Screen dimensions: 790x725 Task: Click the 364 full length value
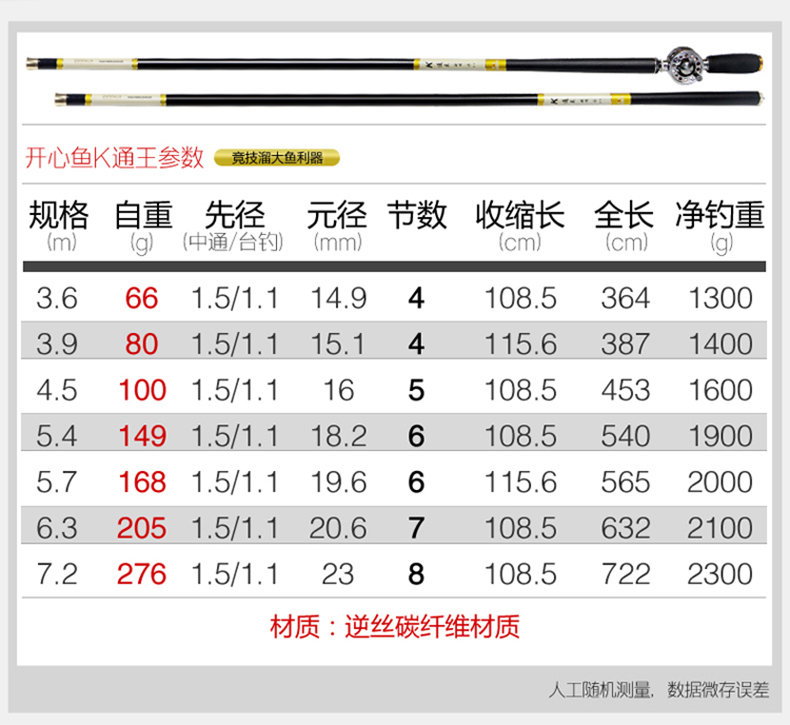pos(625,298)
